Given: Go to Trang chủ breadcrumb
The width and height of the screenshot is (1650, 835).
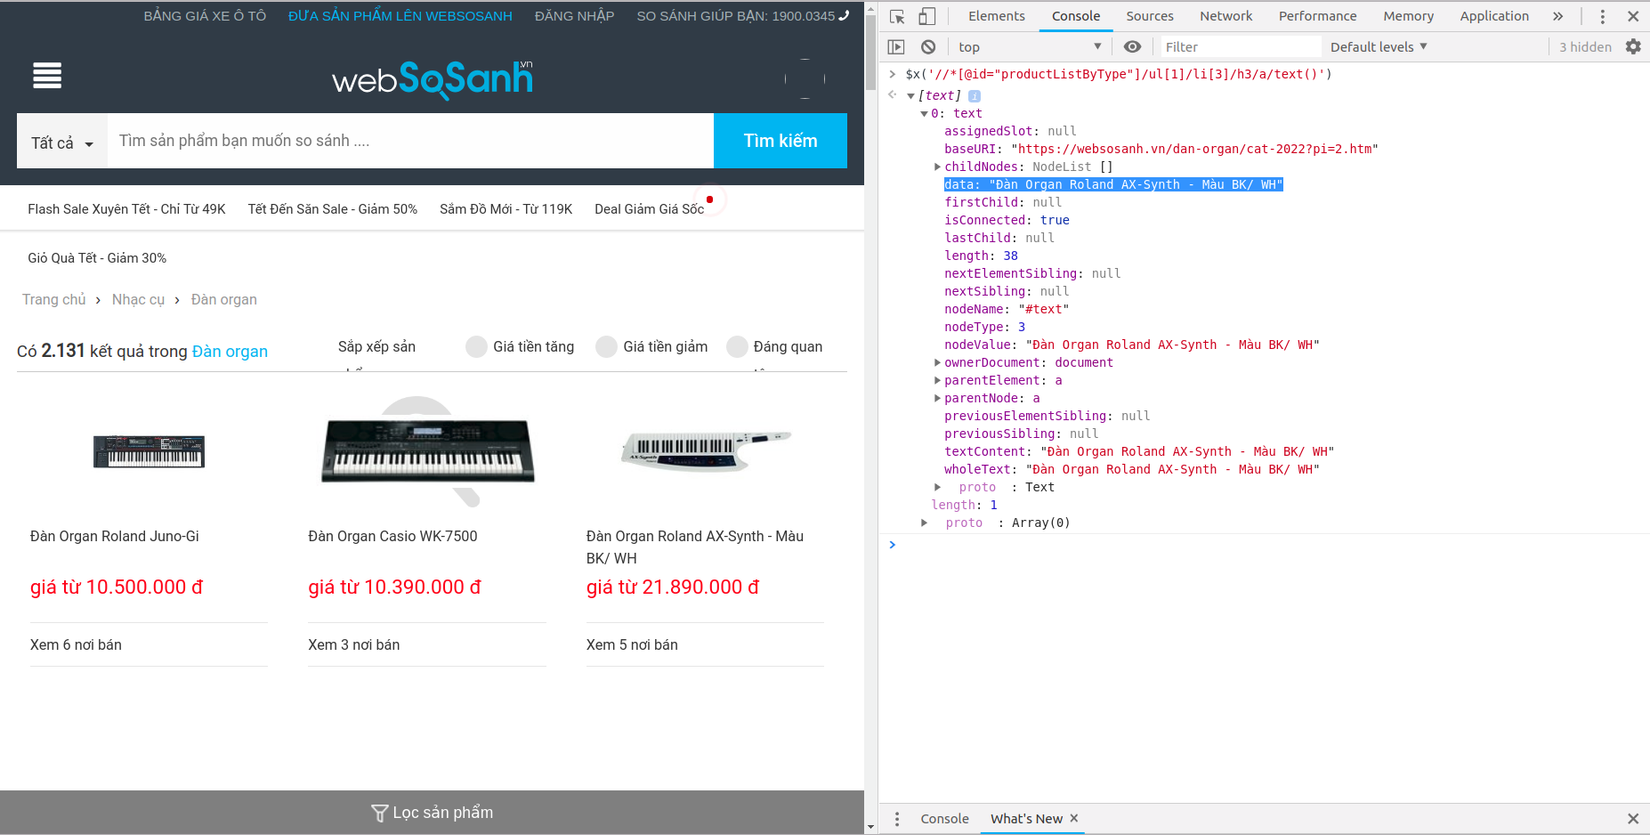Looking at the screenshot, I should (54, 300).
